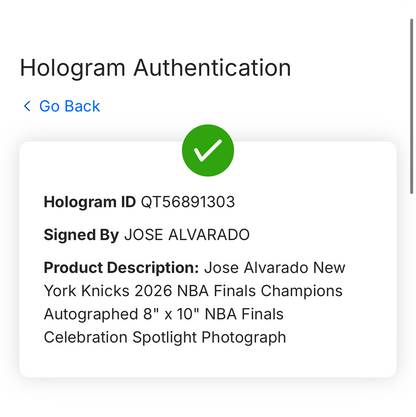Click the word Photograph in the description

click(x=244, y=338)
